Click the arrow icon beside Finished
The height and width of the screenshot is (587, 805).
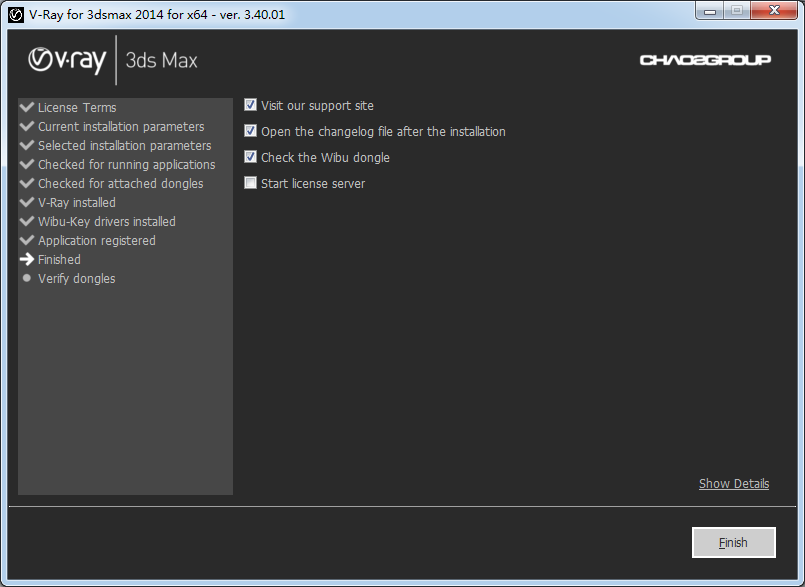point(27,259)
